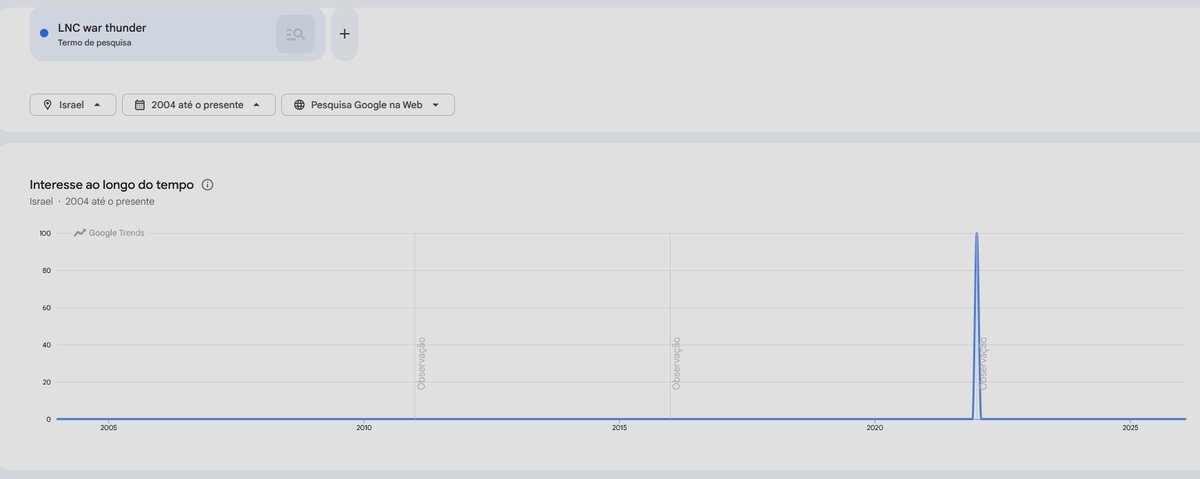Click the 2005 x-axis label

tap(109, 428)
